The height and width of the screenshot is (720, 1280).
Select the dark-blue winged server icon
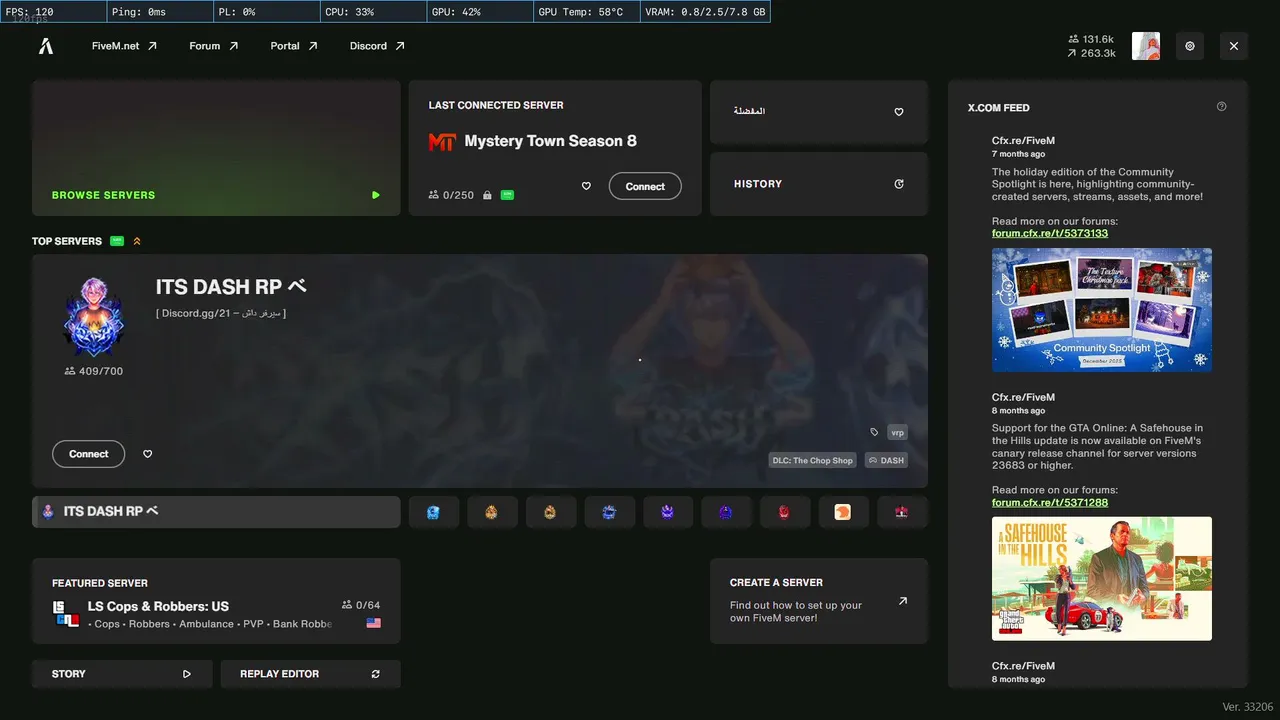(x=609, y=512)
